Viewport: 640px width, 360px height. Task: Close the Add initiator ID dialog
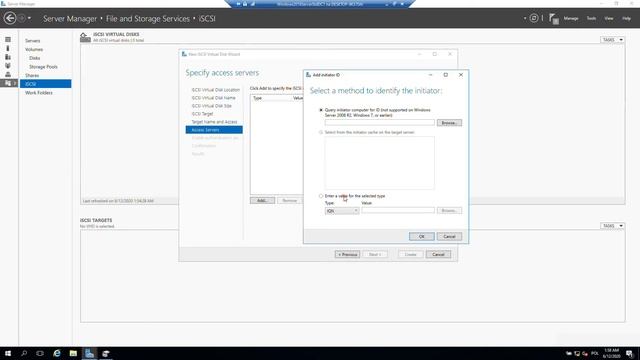click(460, 75)
